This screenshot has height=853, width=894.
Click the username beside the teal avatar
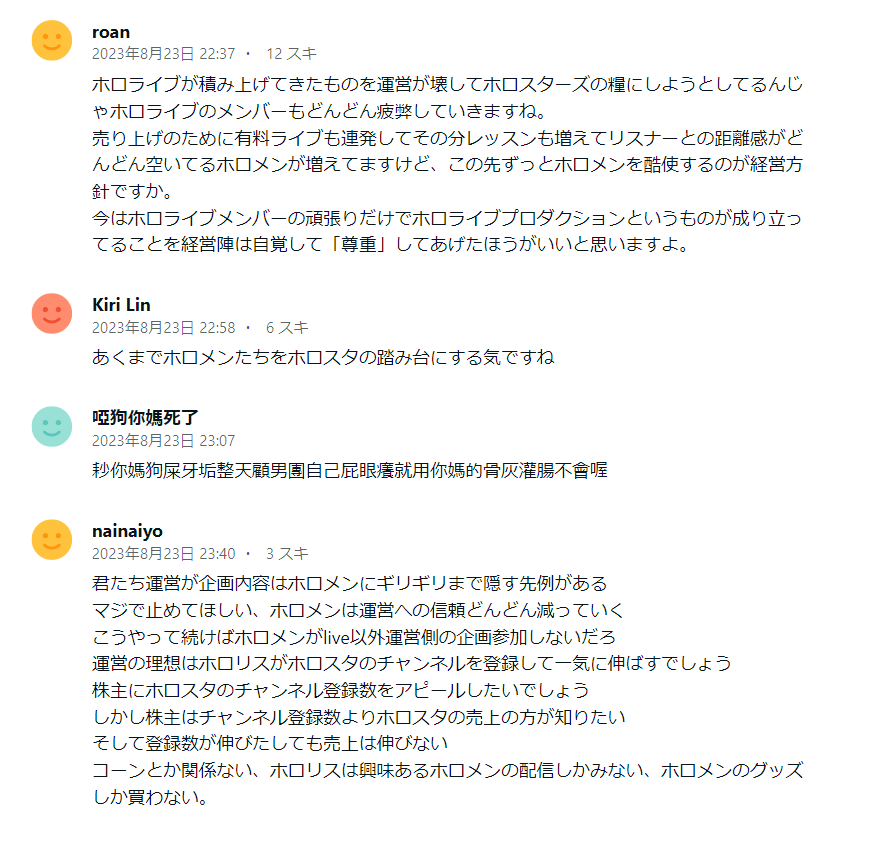pyautogui.click(x=145, y=417)
